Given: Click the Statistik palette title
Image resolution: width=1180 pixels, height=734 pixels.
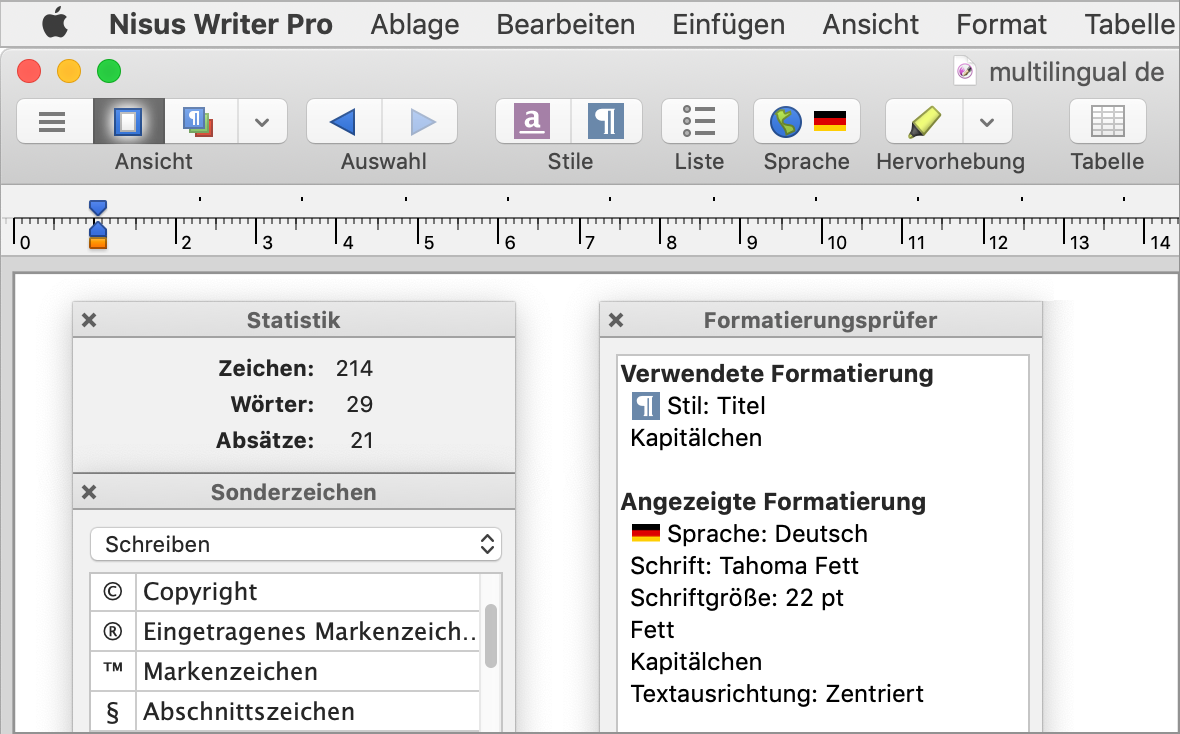Looking at the screenshot, I should click(x=293, y=320).
